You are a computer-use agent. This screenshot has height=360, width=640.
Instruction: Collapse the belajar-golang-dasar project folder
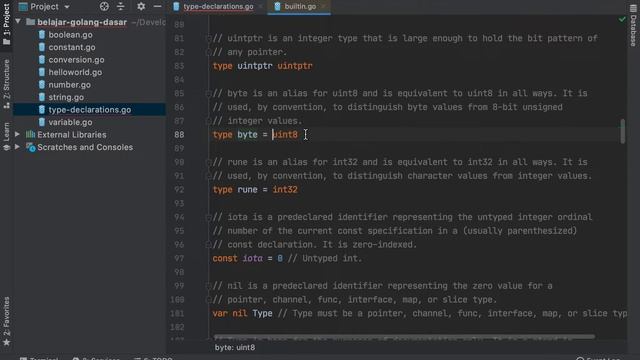[18, 22]
